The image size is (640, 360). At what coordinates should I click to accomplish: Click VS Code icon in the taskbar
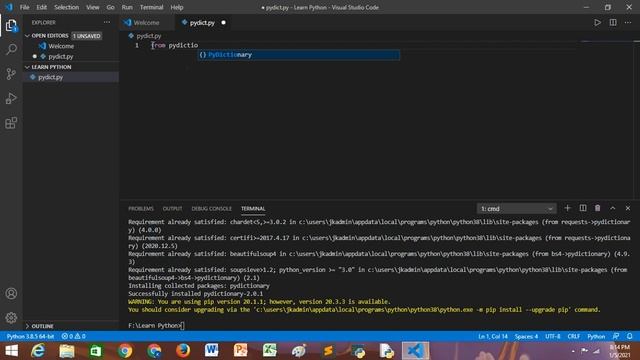click(416, 351)
